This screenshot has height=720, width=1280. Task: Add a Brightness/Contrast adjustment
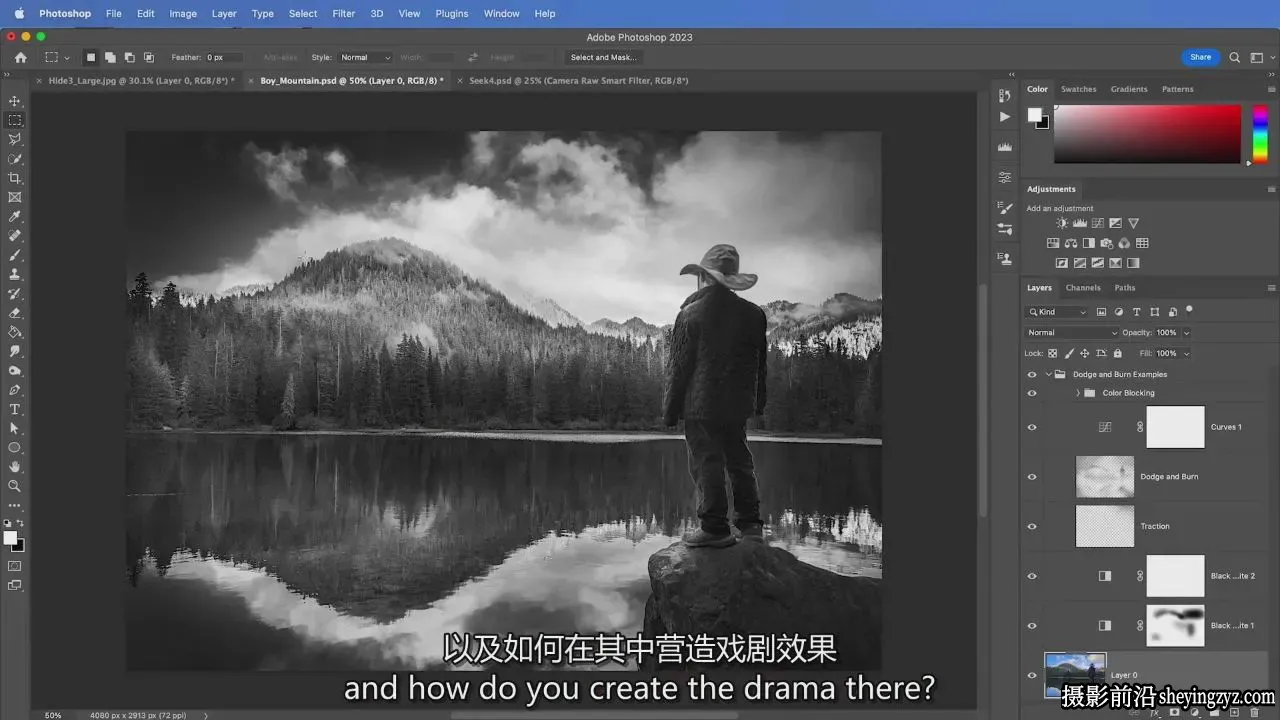(x=1062, y=223)
